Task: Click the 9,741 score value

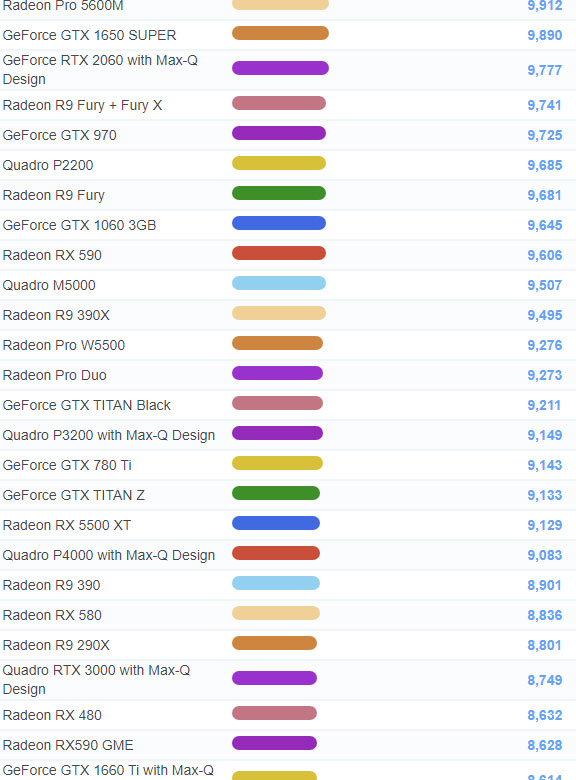Action: pyautogui.click(x=545, y=105)
